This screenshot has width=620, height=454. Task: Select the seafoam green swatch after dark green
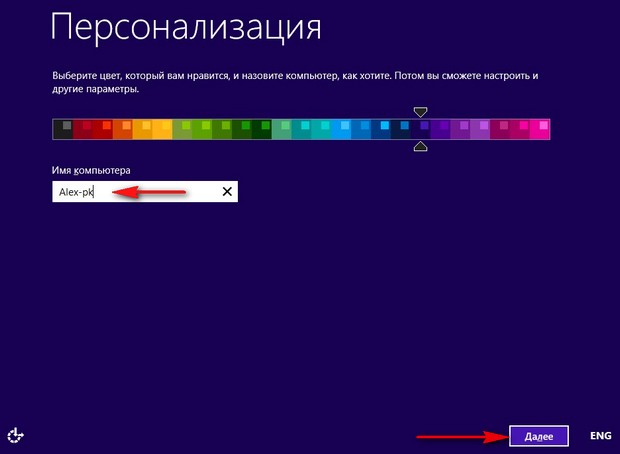coord(281,129)
